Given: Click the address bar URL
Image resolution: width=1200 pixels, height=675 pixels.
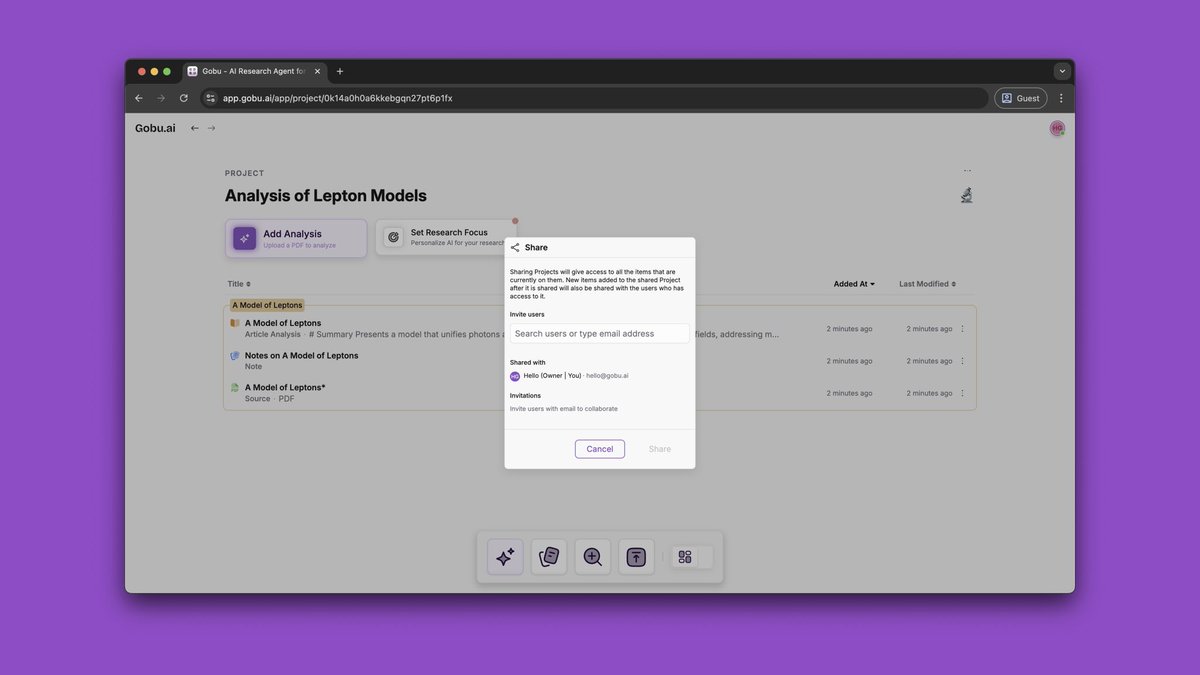Looking at the screenshot, I should click(338, 98).
